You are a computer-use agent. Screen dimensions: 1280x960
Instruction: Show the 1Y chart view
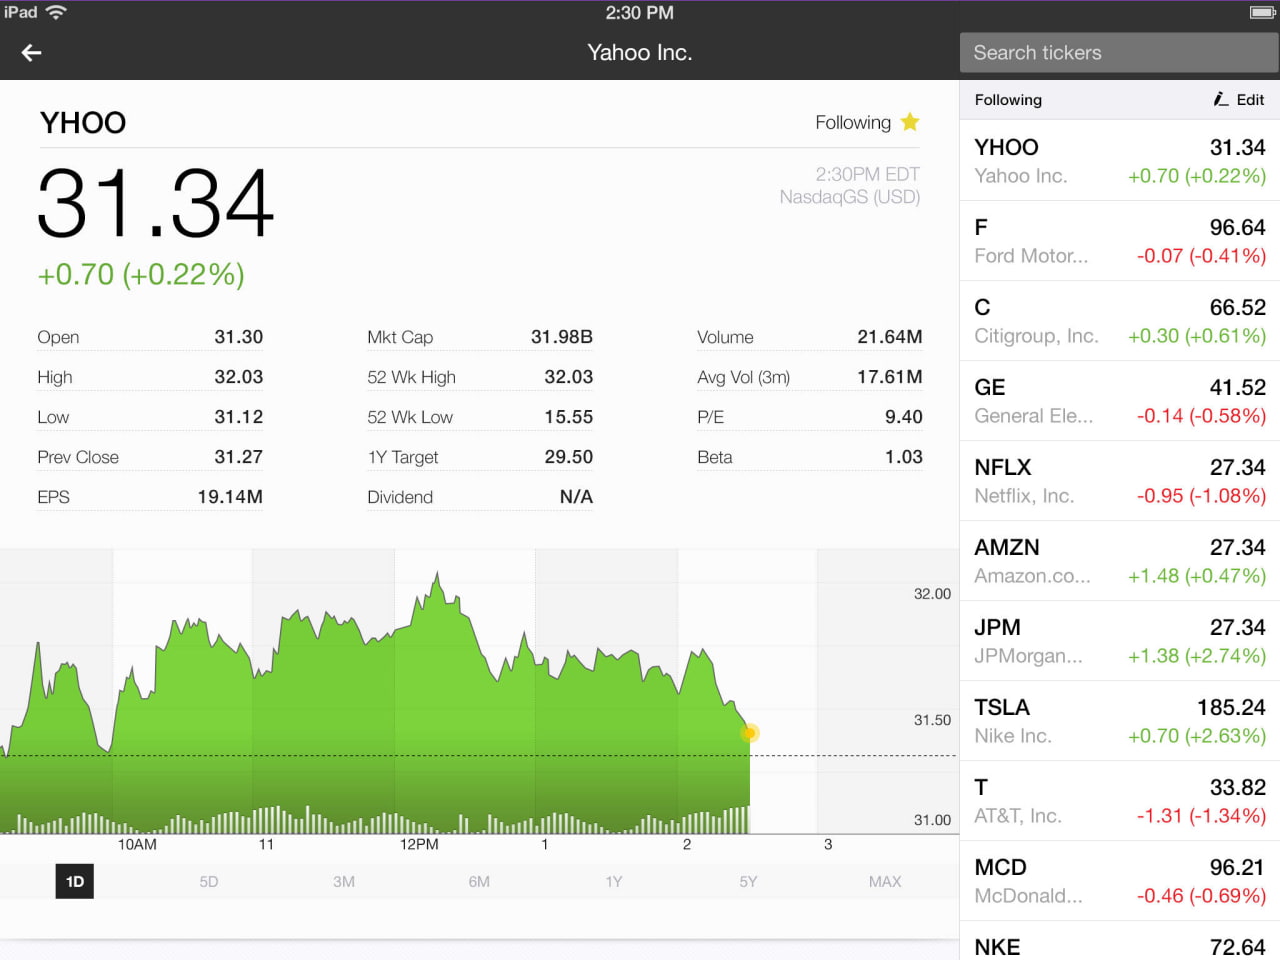[x=614, y=881]
